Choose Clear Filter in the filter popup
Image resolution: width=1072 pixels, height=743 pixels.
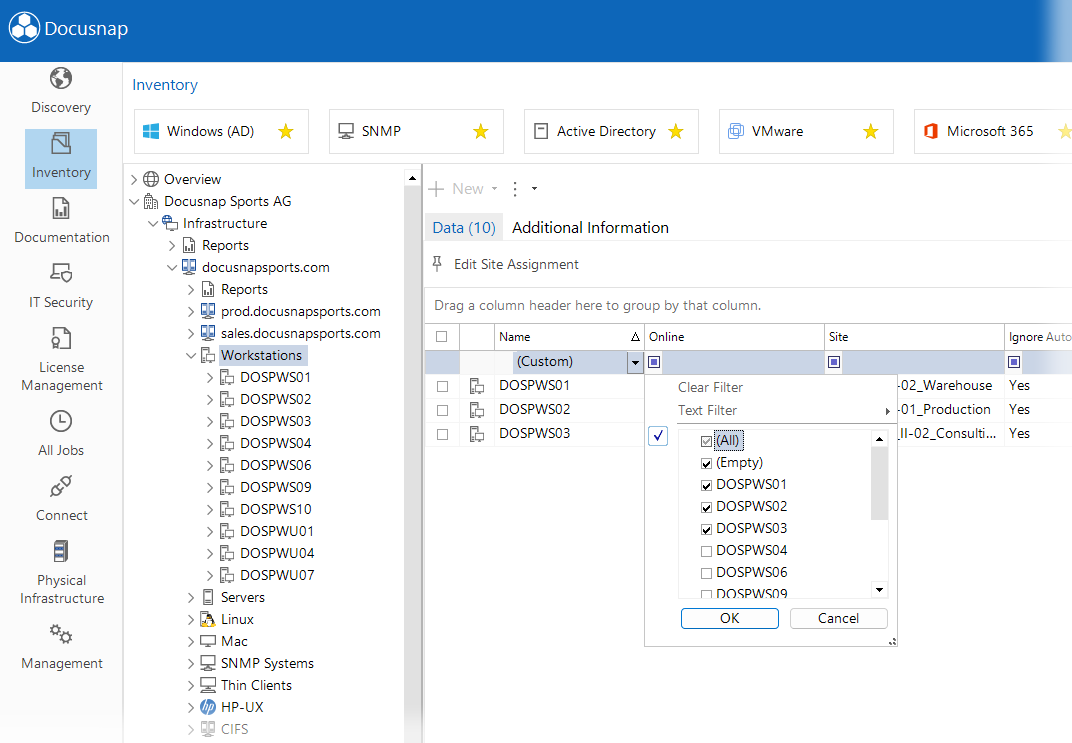coord(710,388)
